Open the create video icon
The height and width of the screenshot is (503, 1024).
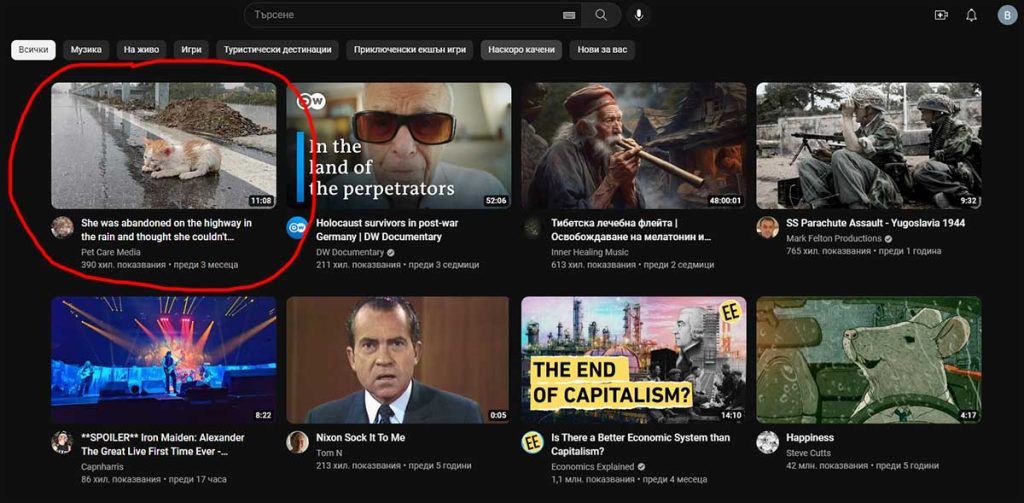click(940, 15)
